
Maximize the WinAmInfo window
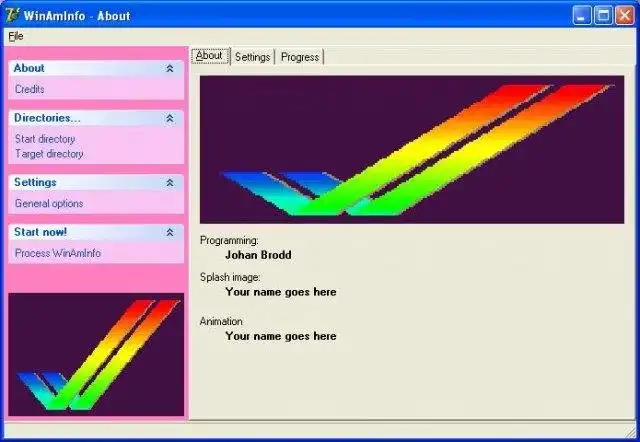[x=603, y=16]
